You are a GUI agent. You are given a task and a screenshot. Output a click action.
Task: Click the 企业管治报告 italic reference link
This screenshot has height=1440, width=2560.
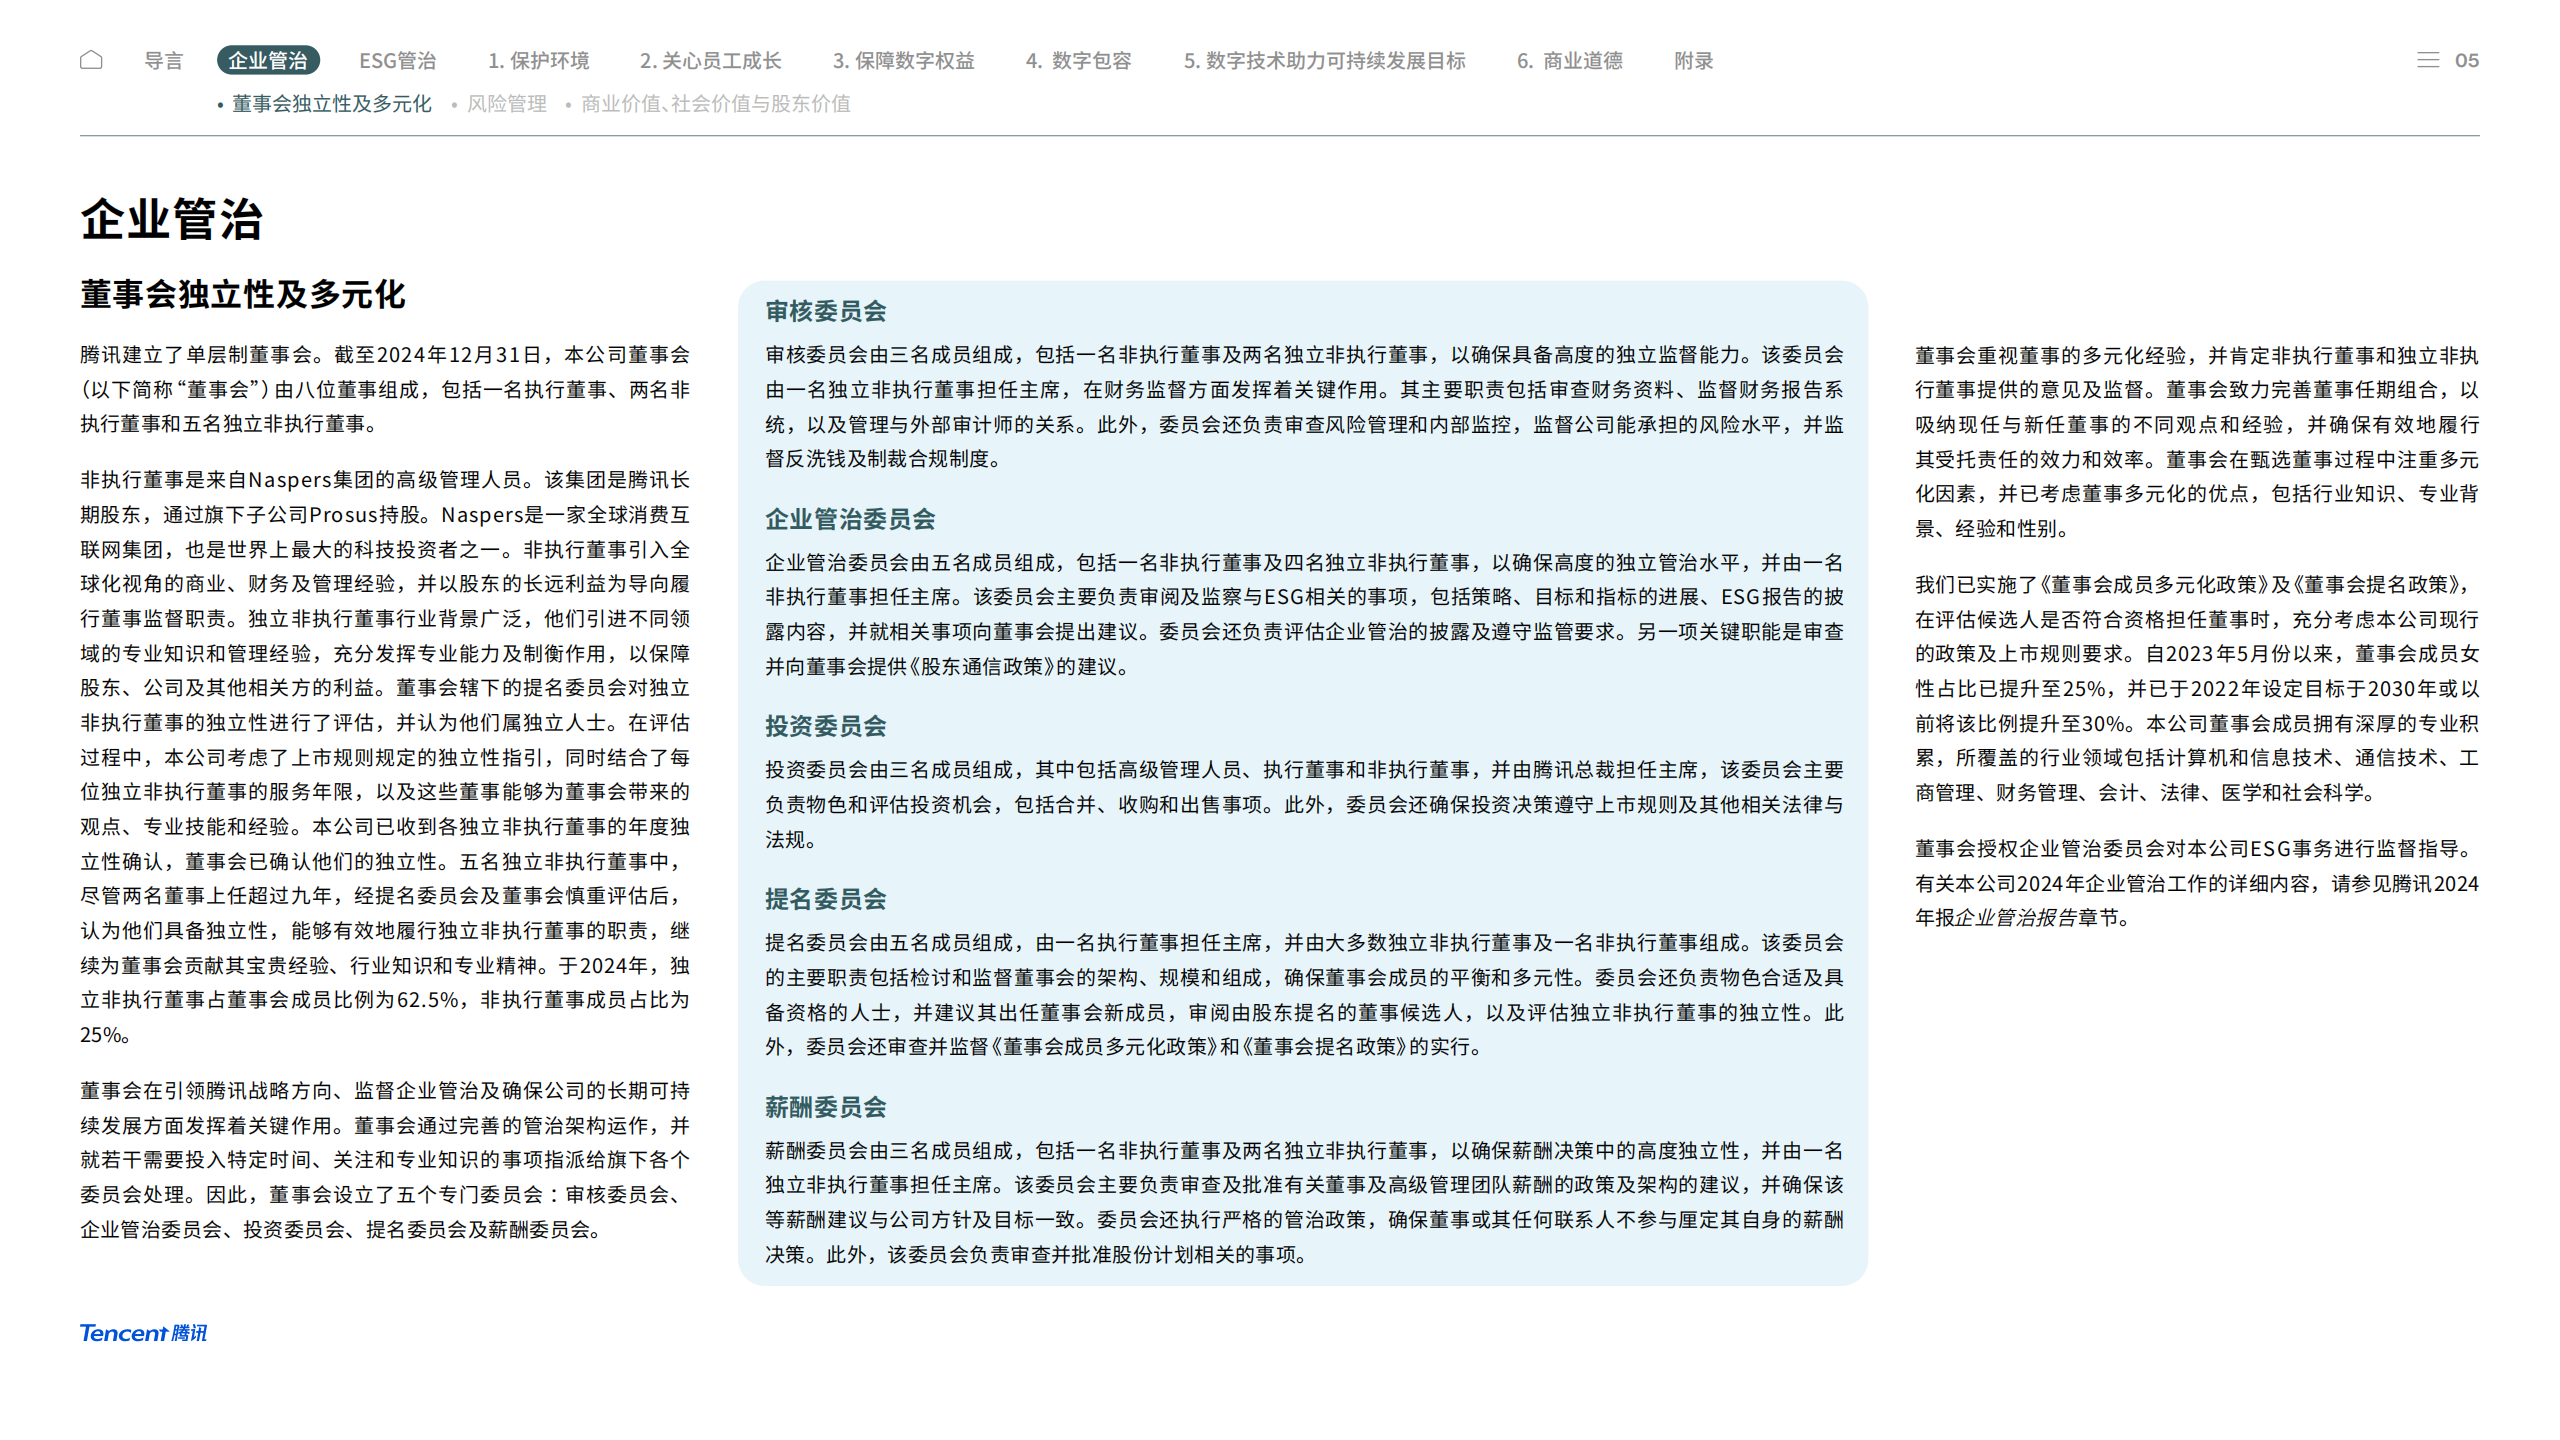tap(2015, 918)
